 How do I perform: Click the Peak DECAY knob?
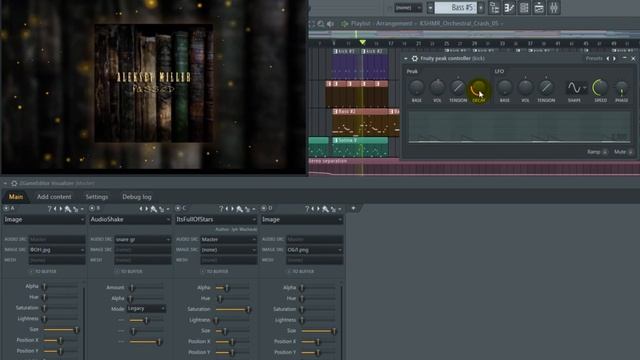[478, 87]
